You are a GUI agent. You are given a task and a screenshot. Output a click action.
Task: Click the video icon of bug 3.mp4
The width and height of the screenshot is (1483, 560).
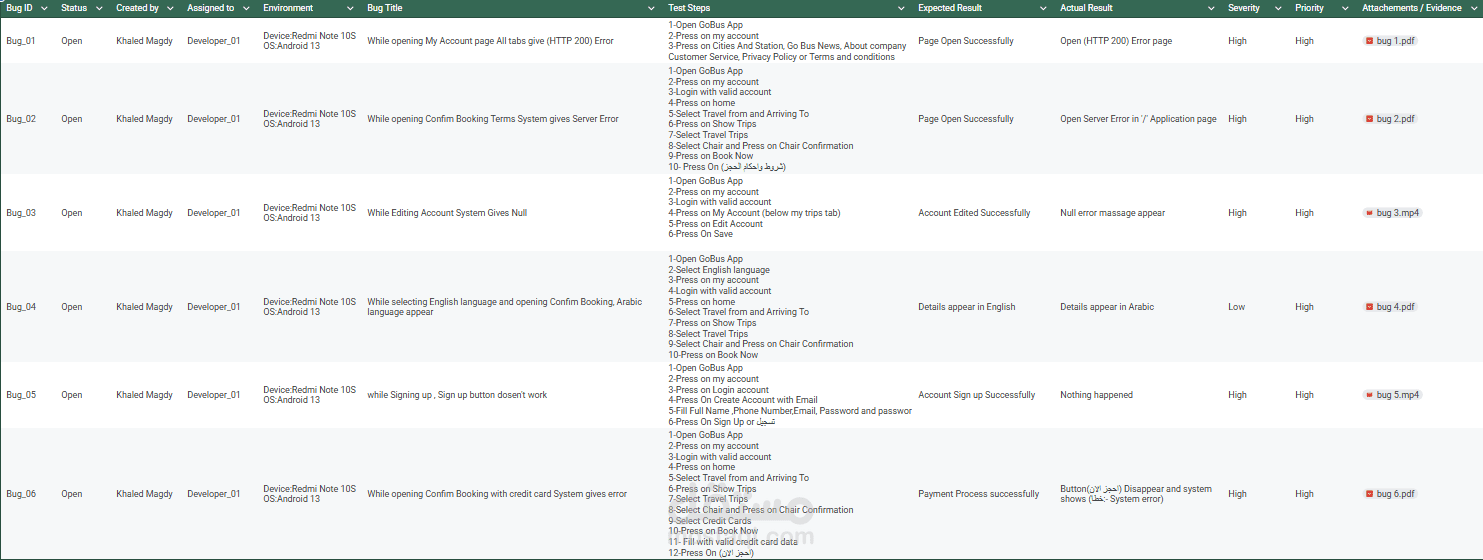(x=1369, y=213)
